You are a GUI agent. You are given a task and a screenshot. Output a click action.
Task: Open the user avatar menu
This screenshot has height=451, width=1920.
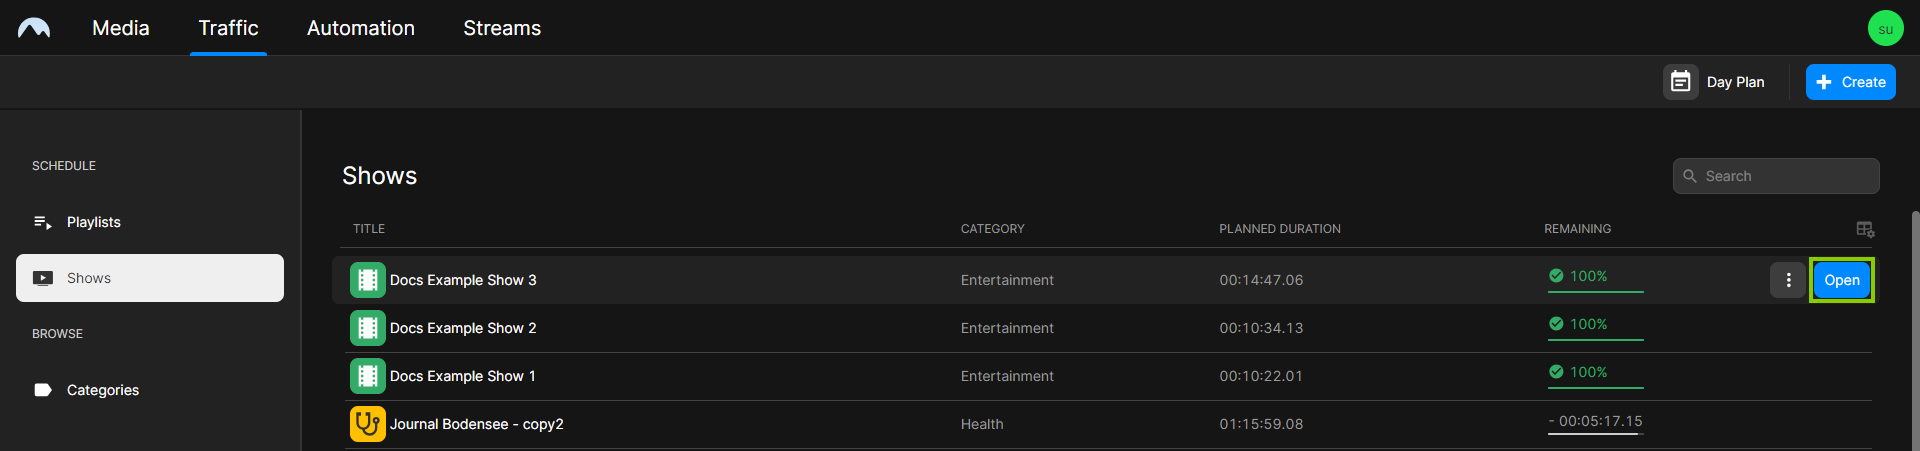pos(1885,28)
